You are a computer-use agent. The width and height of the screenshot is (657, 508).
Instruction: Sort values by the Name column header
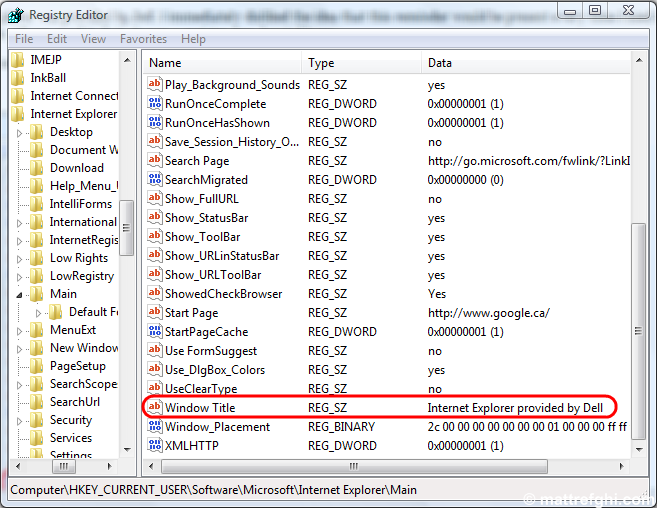point(220,63)
